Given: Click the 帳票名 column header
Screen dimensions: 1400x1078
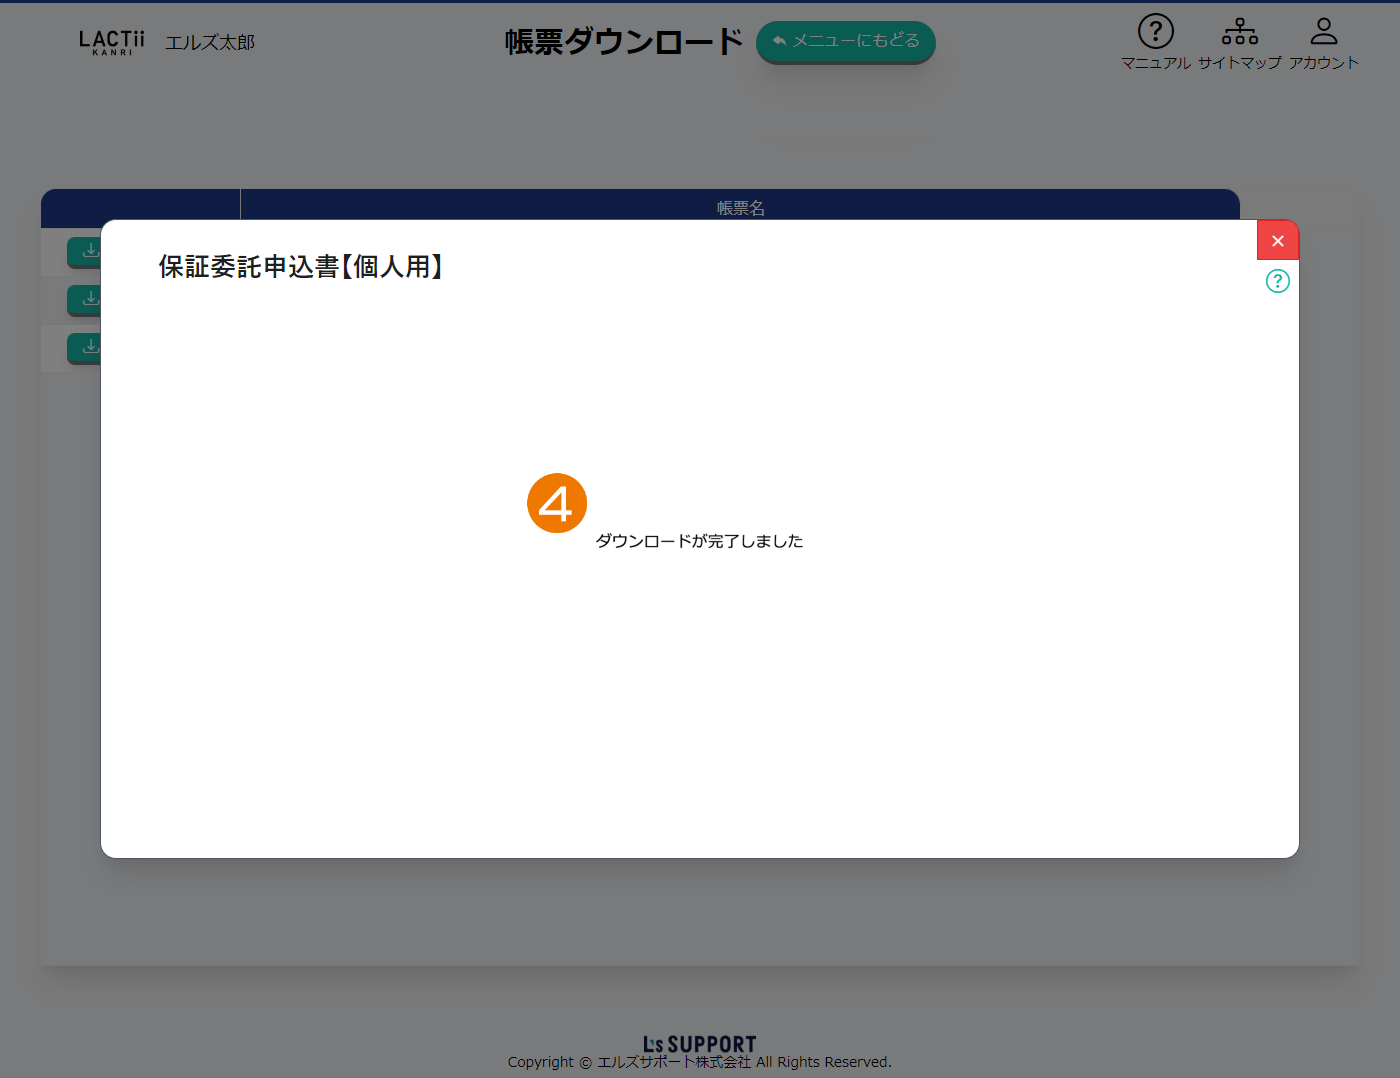Looking at the screenshot, I should tap(740, 207).
